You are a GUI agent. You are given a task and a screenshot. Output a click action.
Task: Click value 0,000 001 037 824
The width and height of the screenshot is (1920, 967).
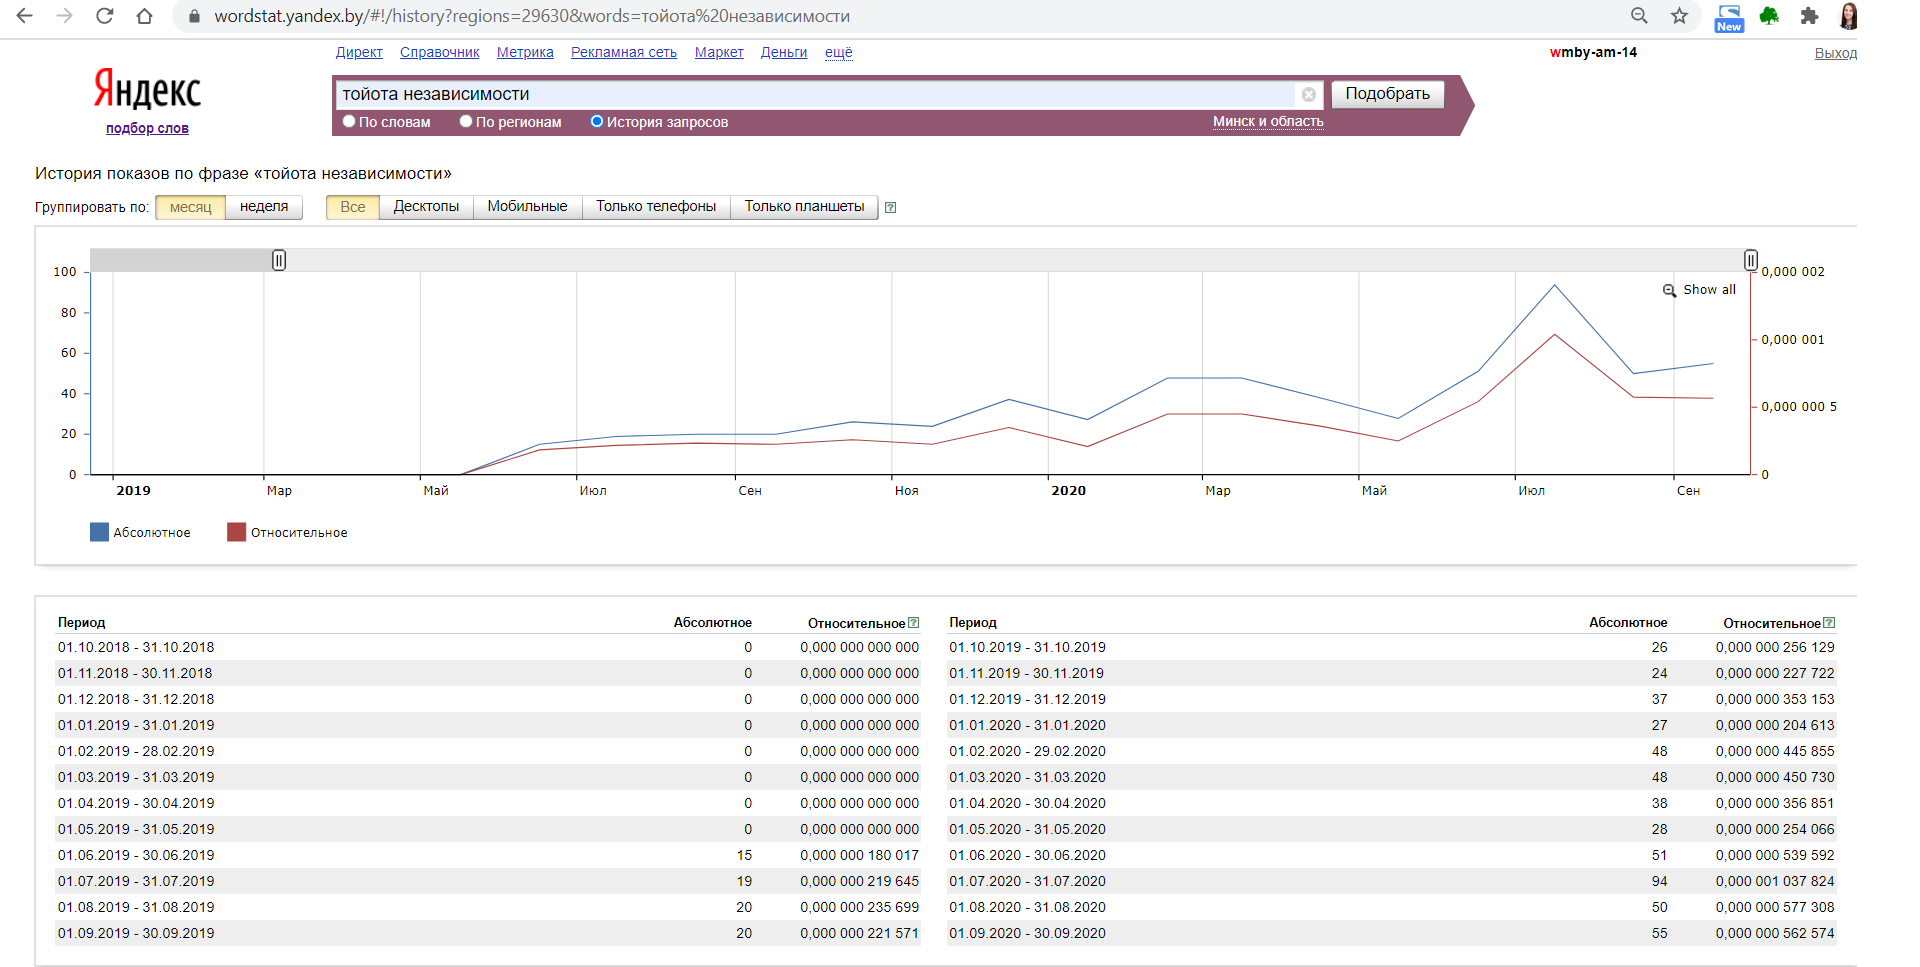1775,881
